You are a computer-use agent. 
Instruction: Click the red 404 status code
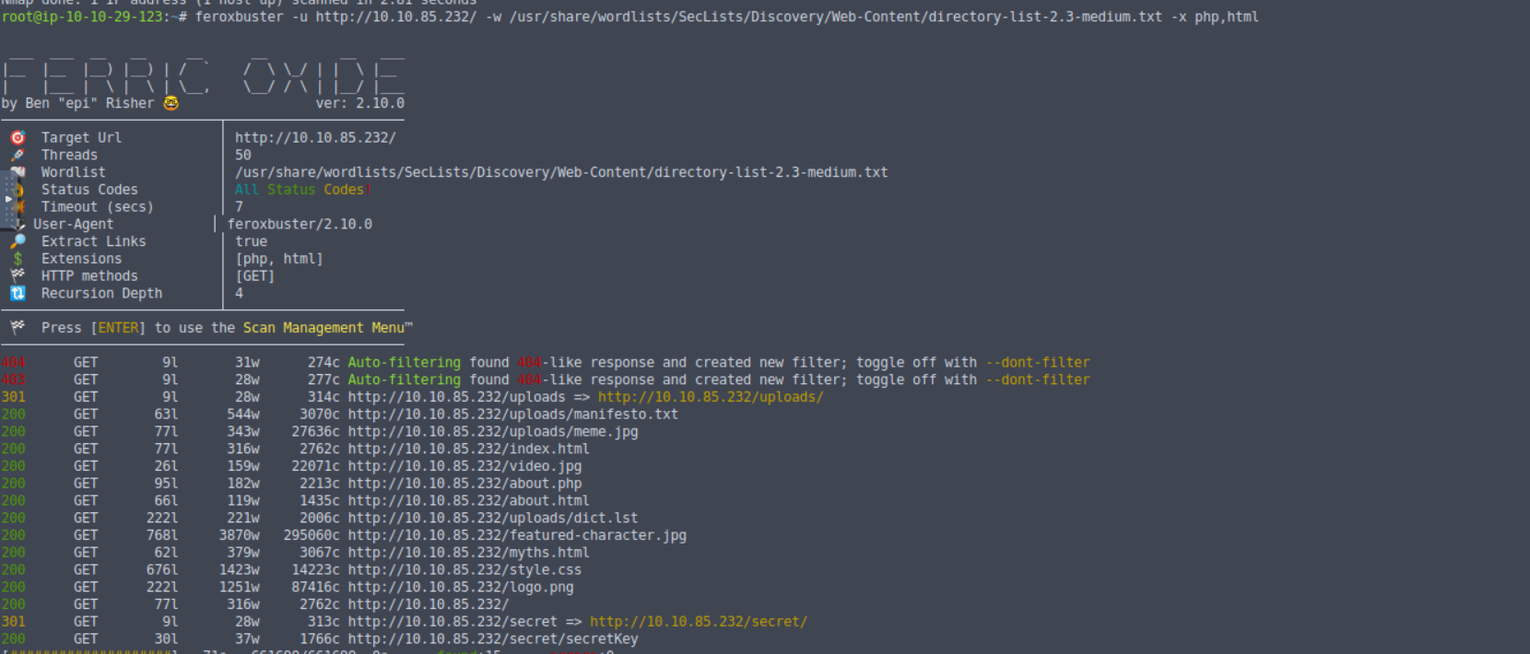pos(13,362)
